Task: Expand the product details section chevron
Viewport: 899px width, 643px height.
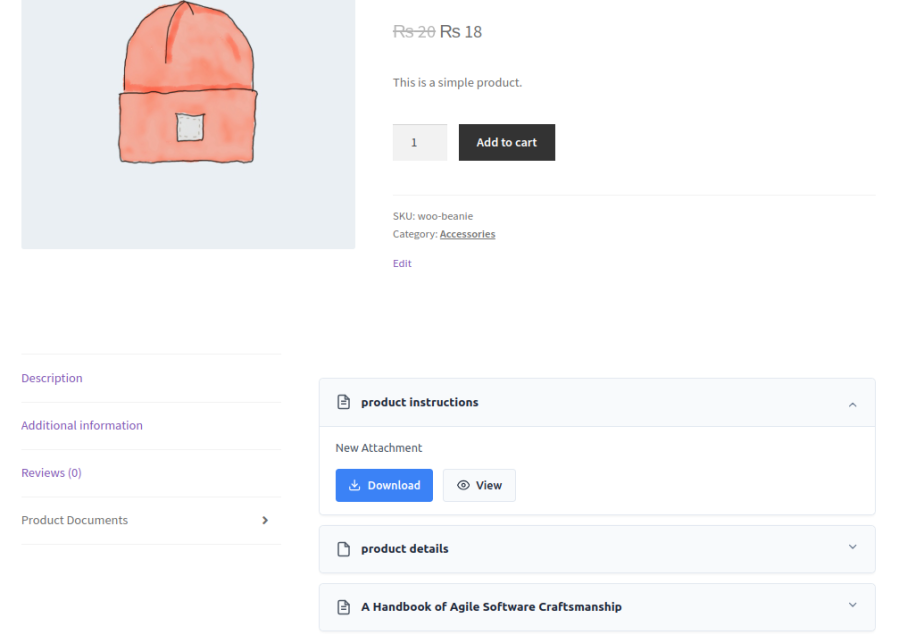Action: coord(852,548)
